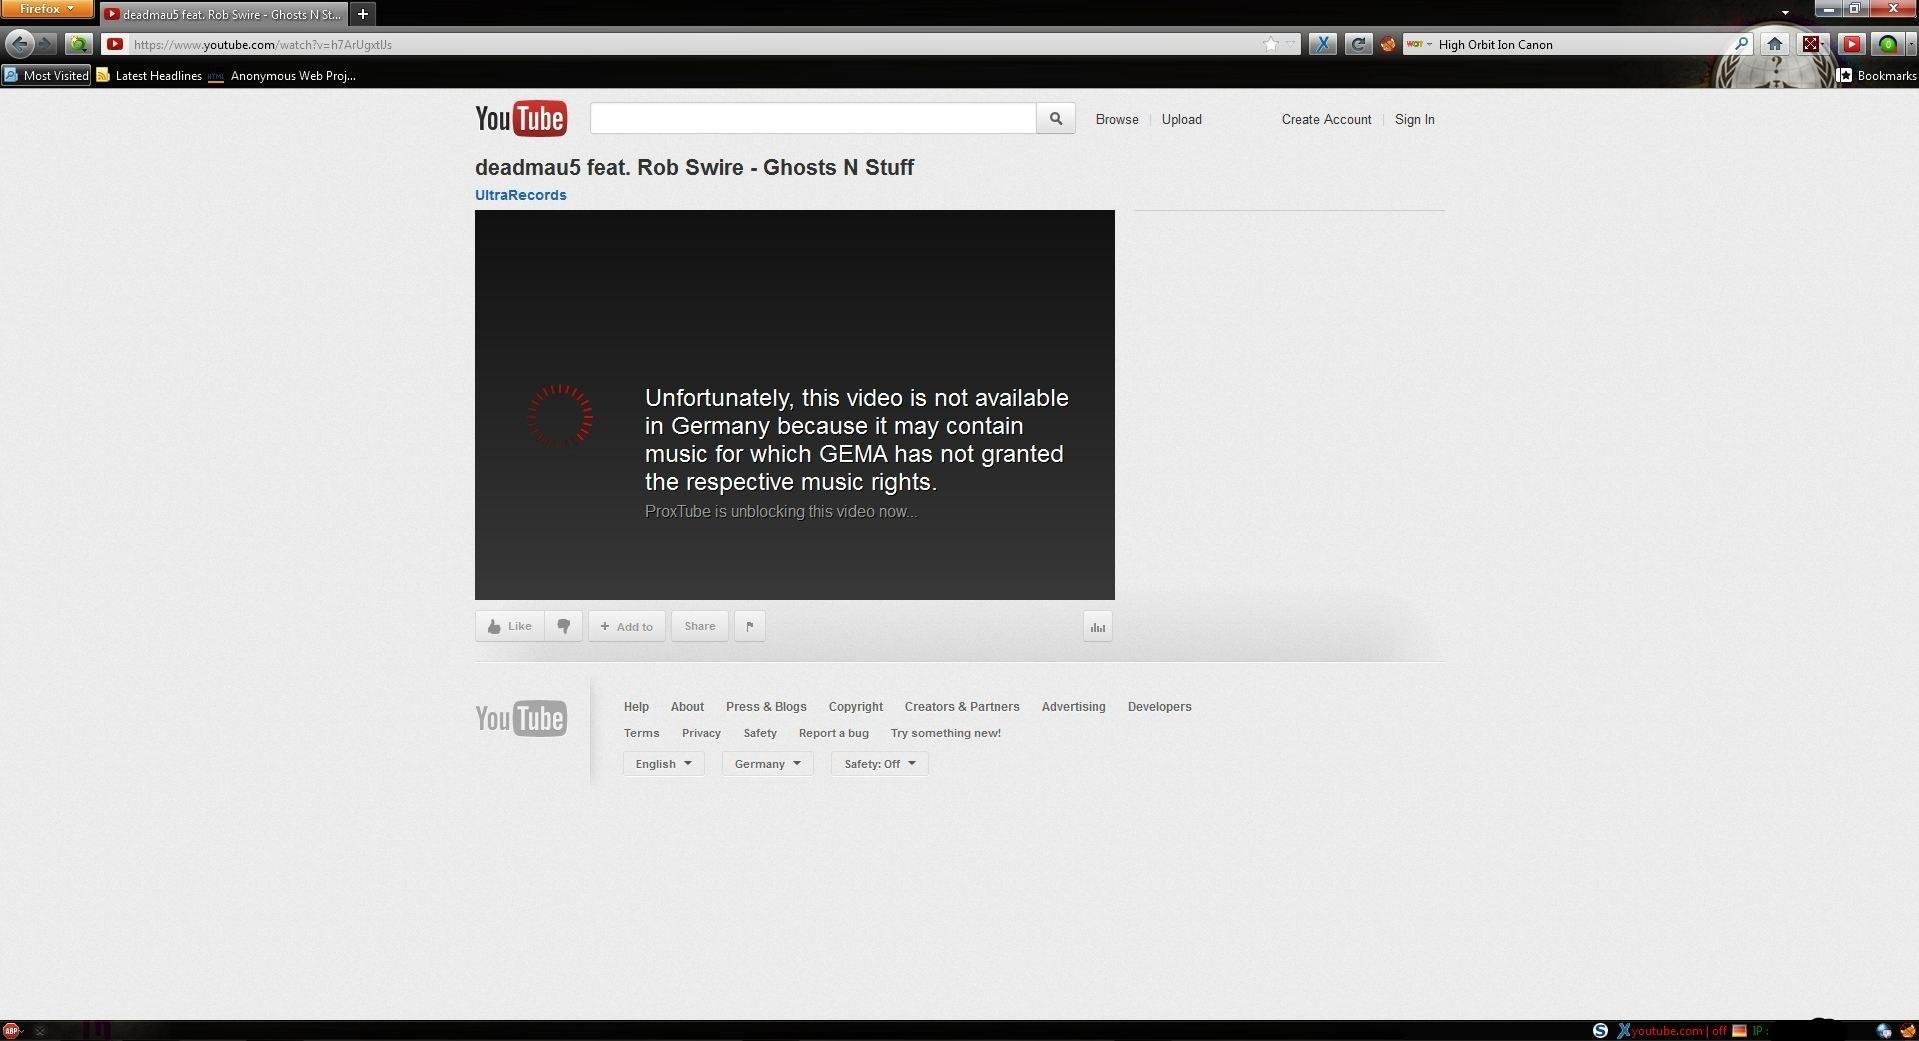Viewport: 1919px width, 1041px height.
Task: Flag the video with the flag icon
Action: click(750, 626)
